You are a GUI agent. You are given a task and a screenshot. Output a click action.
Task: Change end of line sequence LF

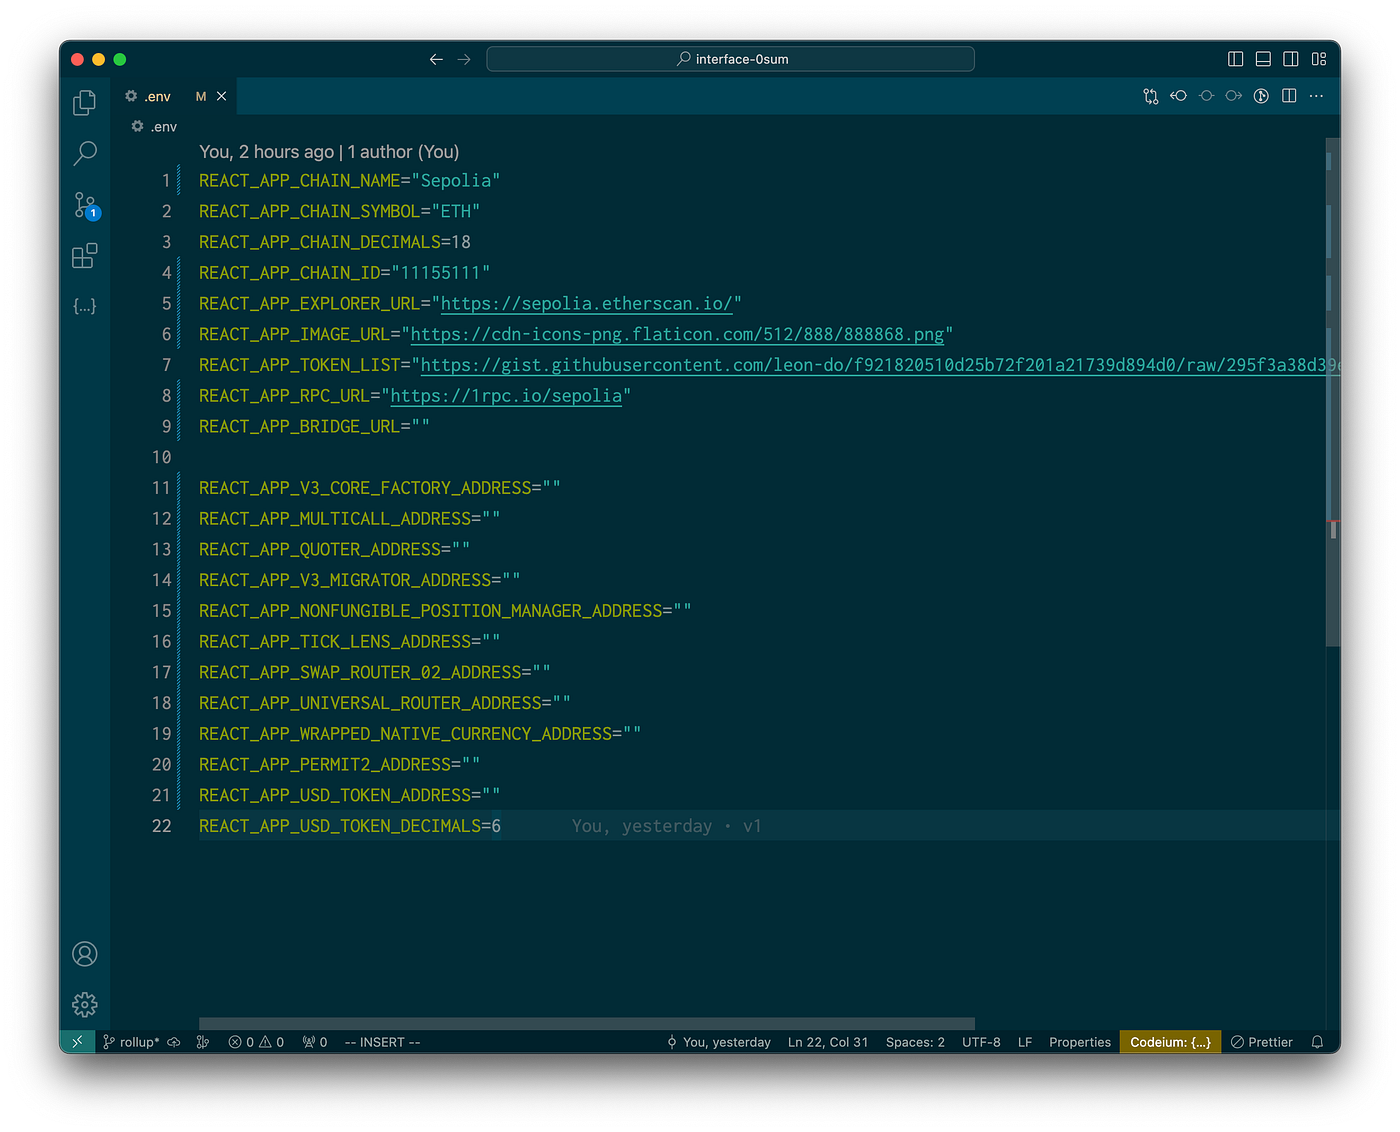coord(1025,1042)
